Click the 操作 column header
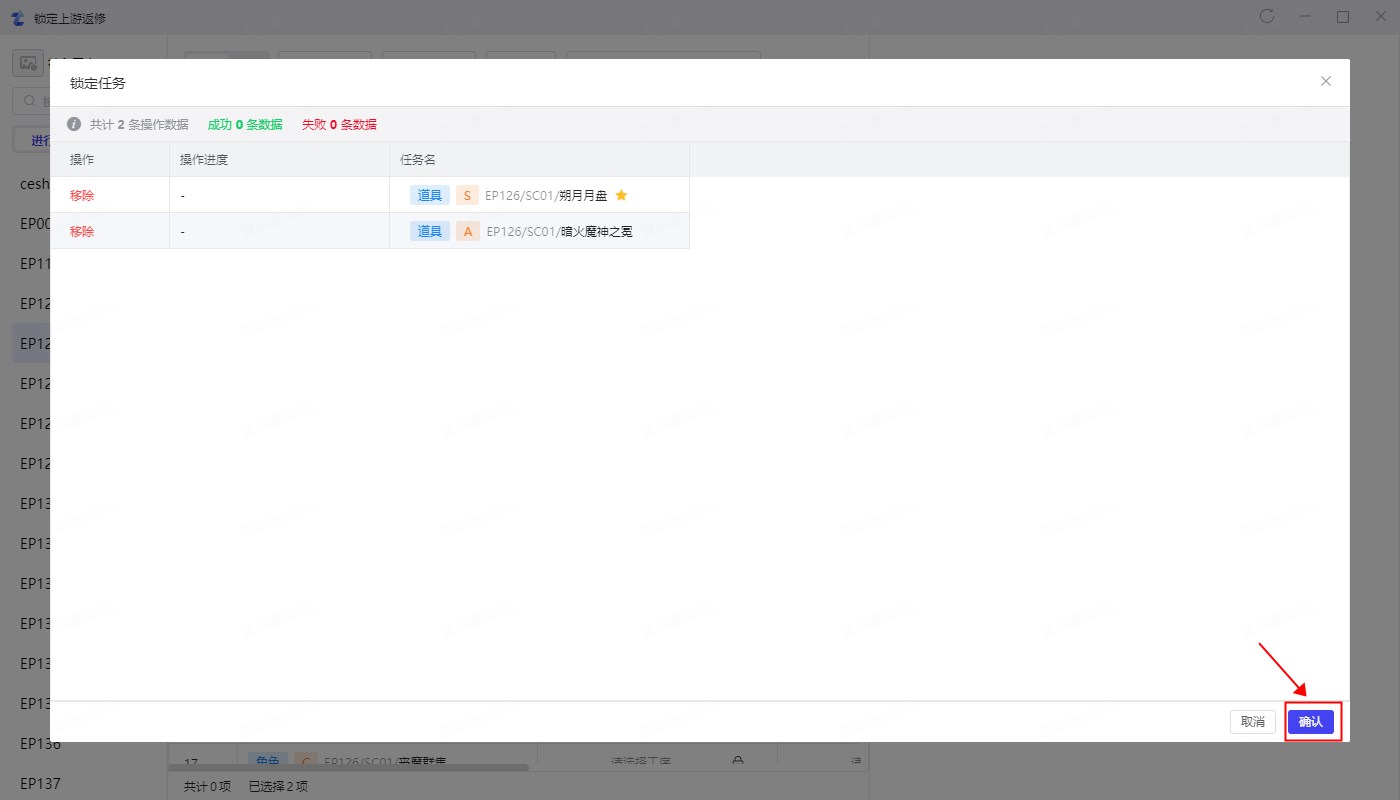The width and height of the screenshot is (1400, 800). pos(82,160)
